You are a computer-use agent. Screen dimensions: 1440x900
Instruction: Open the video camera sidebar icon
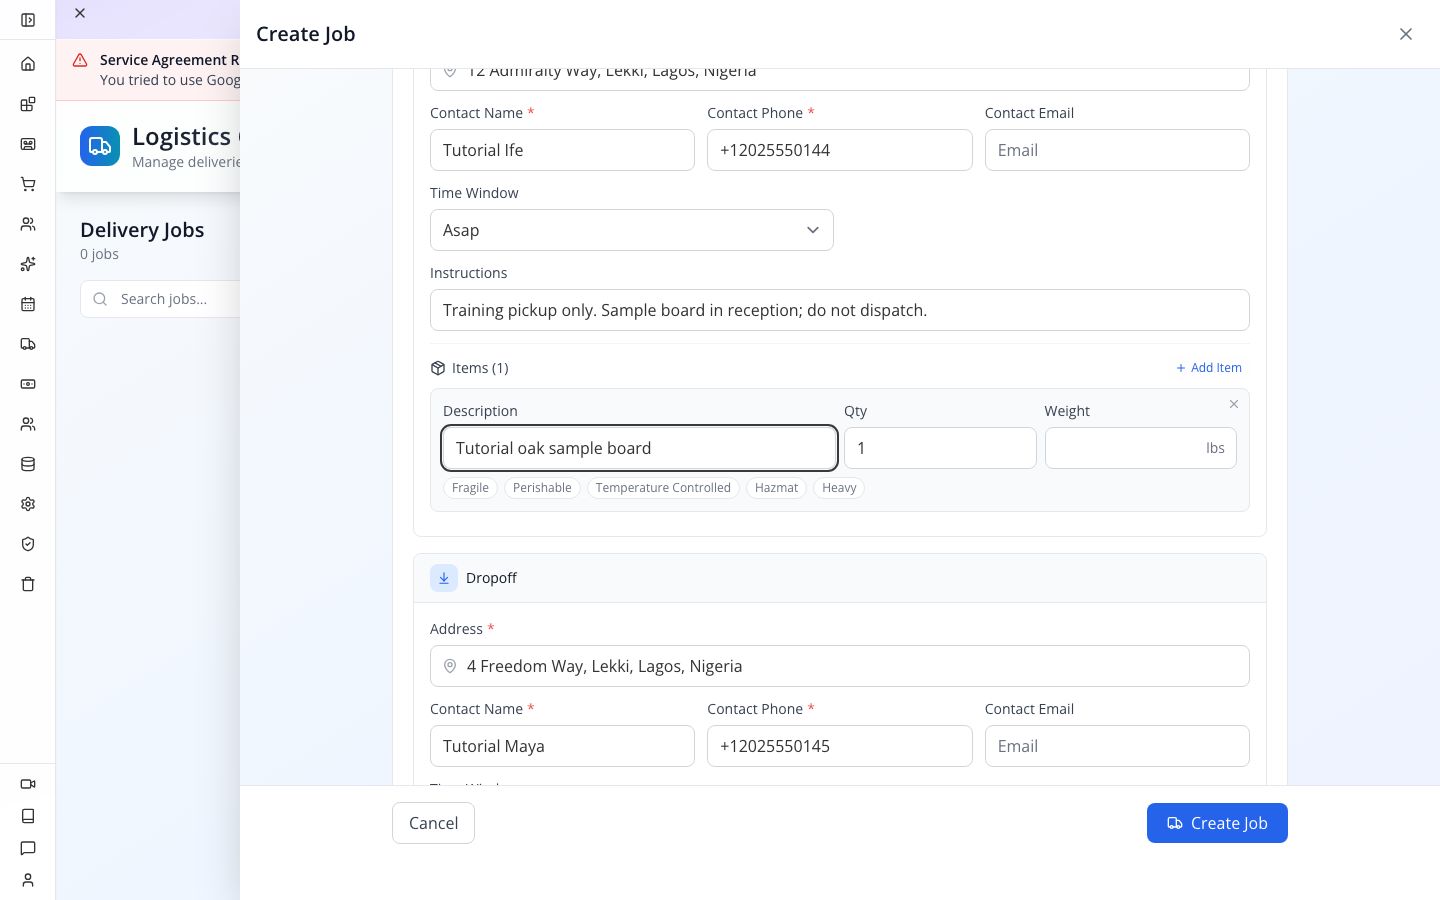28,784
